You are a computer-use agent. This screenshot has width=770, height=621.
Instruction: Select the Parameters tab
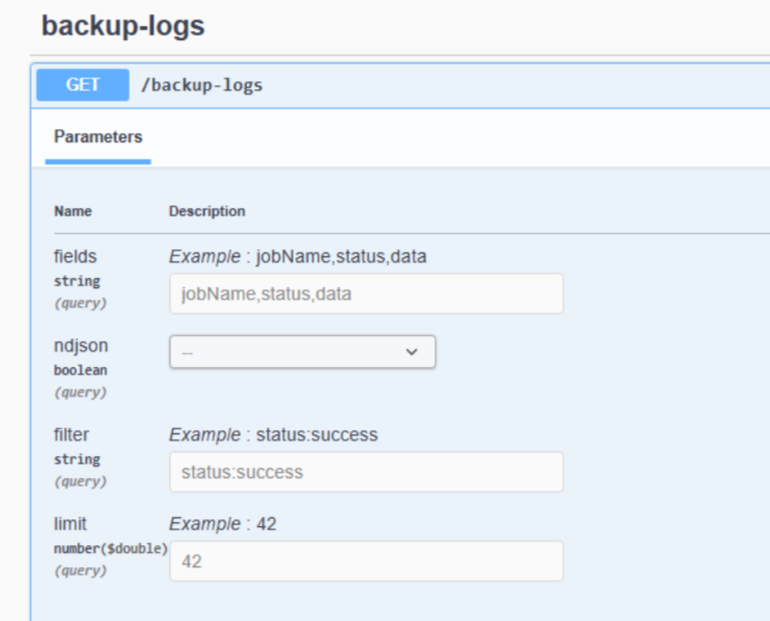pyautogui.click(x=98, y=137)
